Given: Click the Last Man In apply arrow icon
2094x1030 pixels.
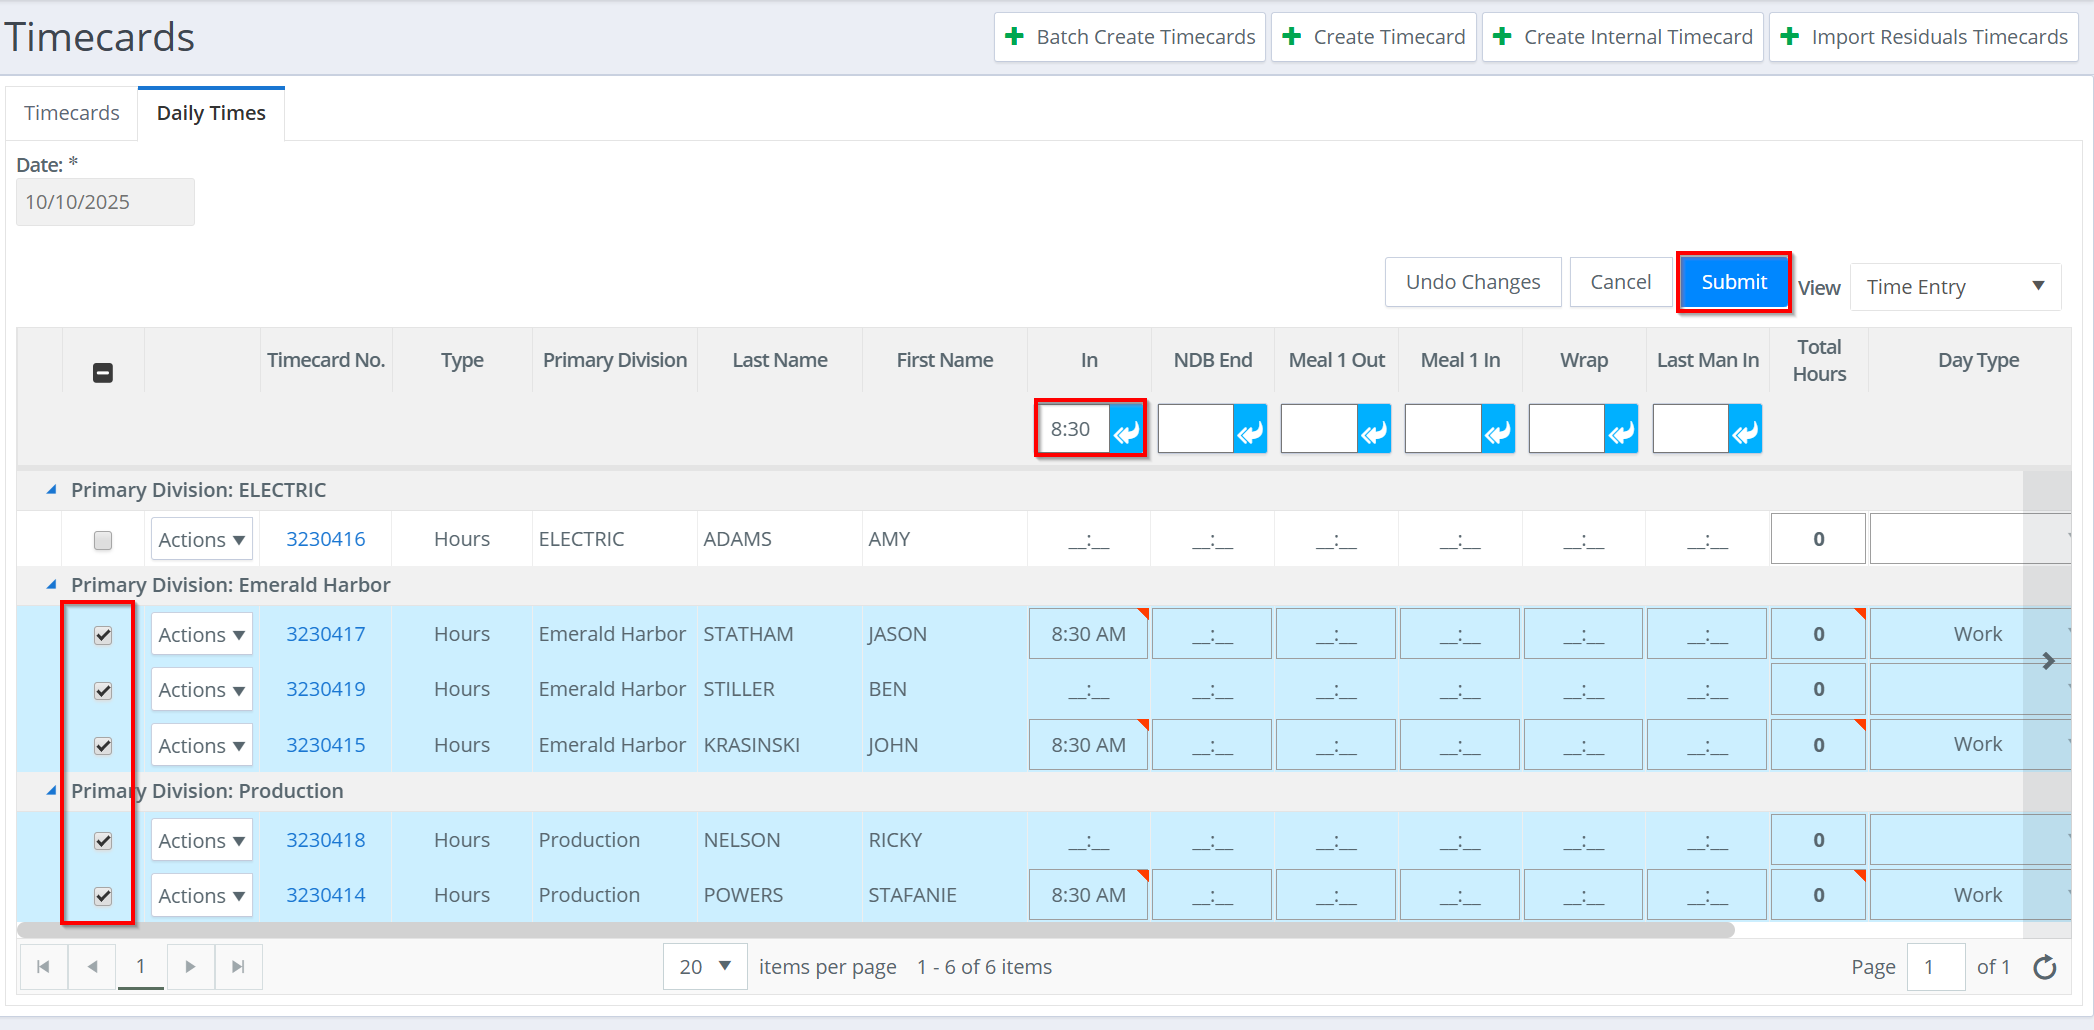Looking at the screenshot, I should (1745, 430).
